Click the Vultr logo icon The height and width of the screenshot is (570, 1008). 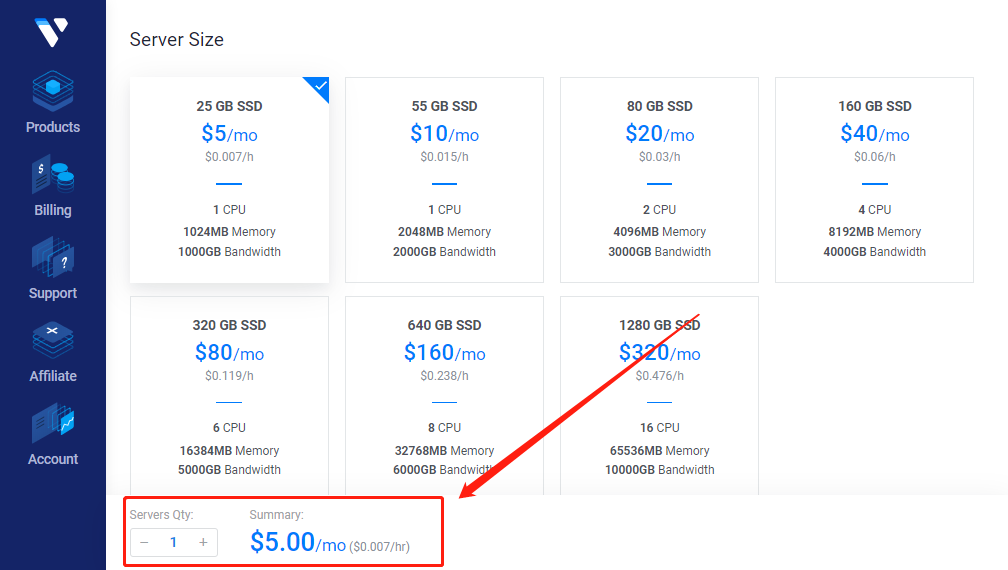[x=50, y=32]
